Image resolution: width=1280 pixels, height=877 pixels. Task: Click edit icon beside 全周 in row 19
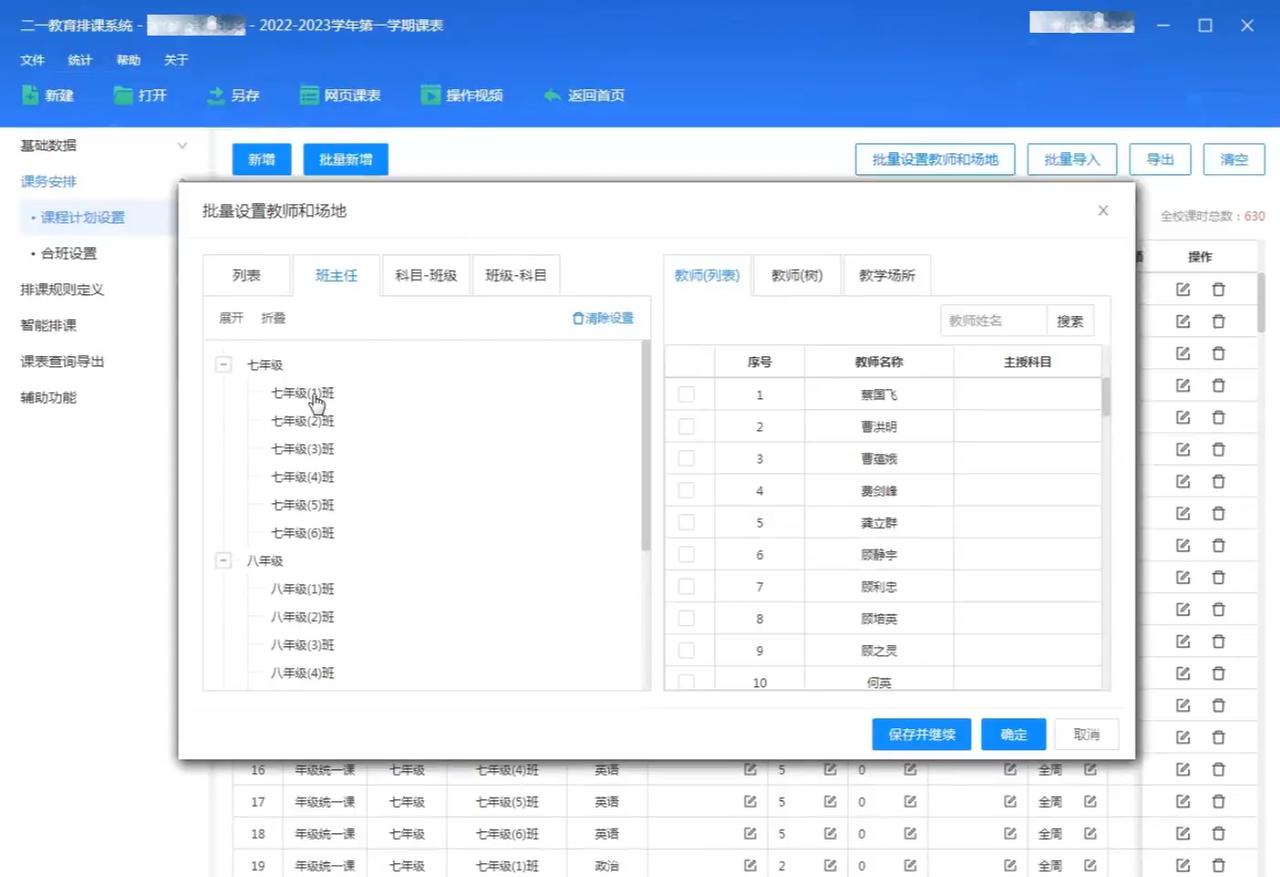(1090, 866)
